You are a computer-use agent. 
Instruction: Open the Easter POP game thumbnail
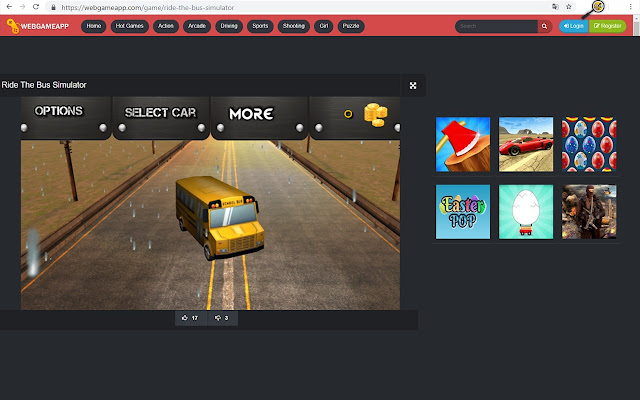pos(463,212)
